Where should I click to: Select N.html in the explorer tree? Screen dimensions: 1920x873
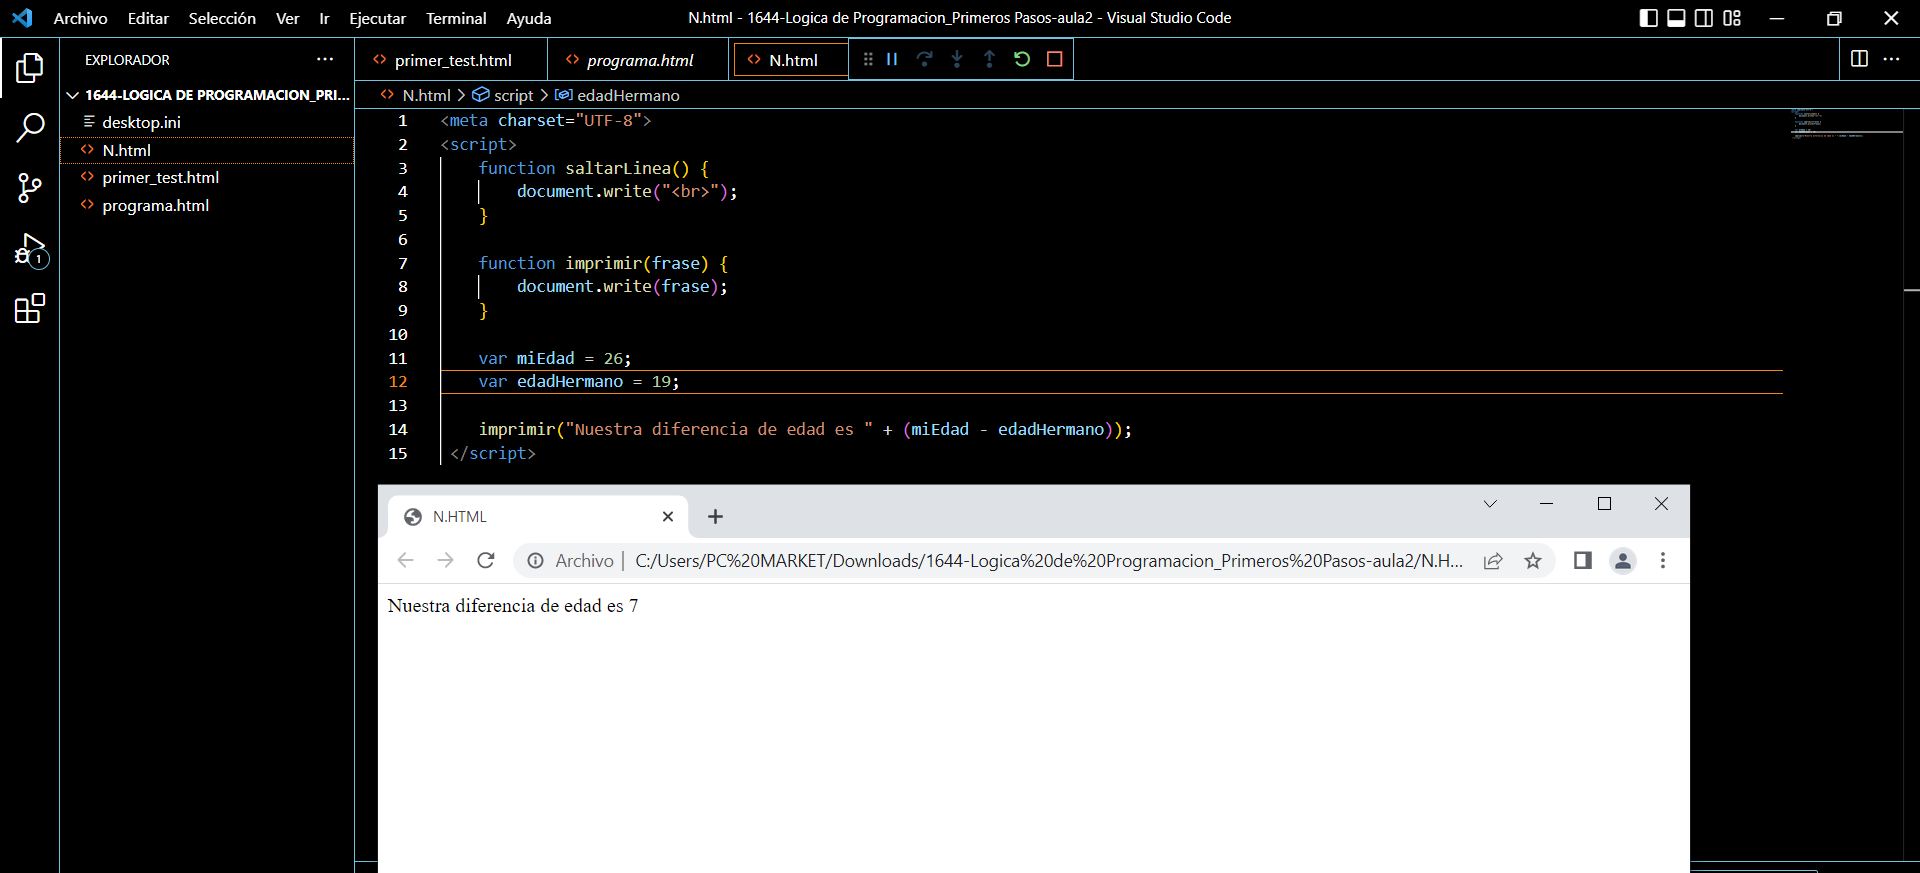(207, 150)
